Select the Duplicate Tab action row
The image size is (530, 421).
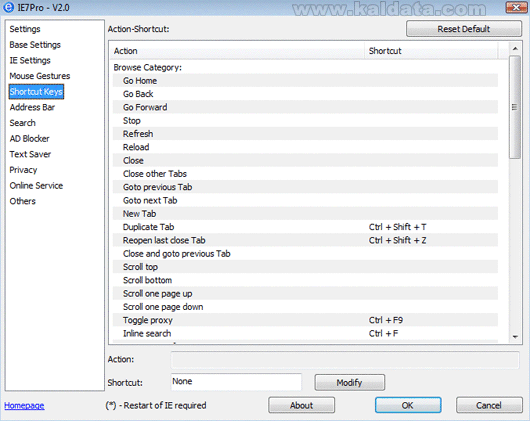coord(305,227)
